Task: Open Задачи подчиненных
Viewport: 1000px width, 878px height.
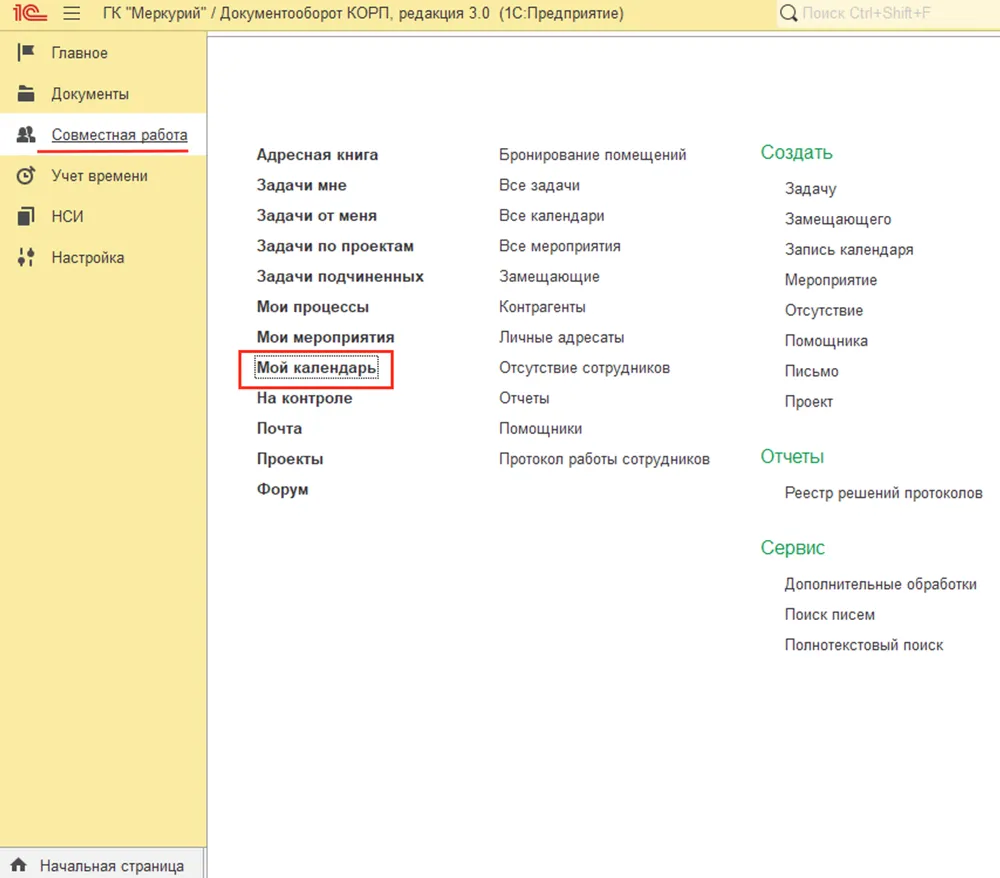Action: 340,277
